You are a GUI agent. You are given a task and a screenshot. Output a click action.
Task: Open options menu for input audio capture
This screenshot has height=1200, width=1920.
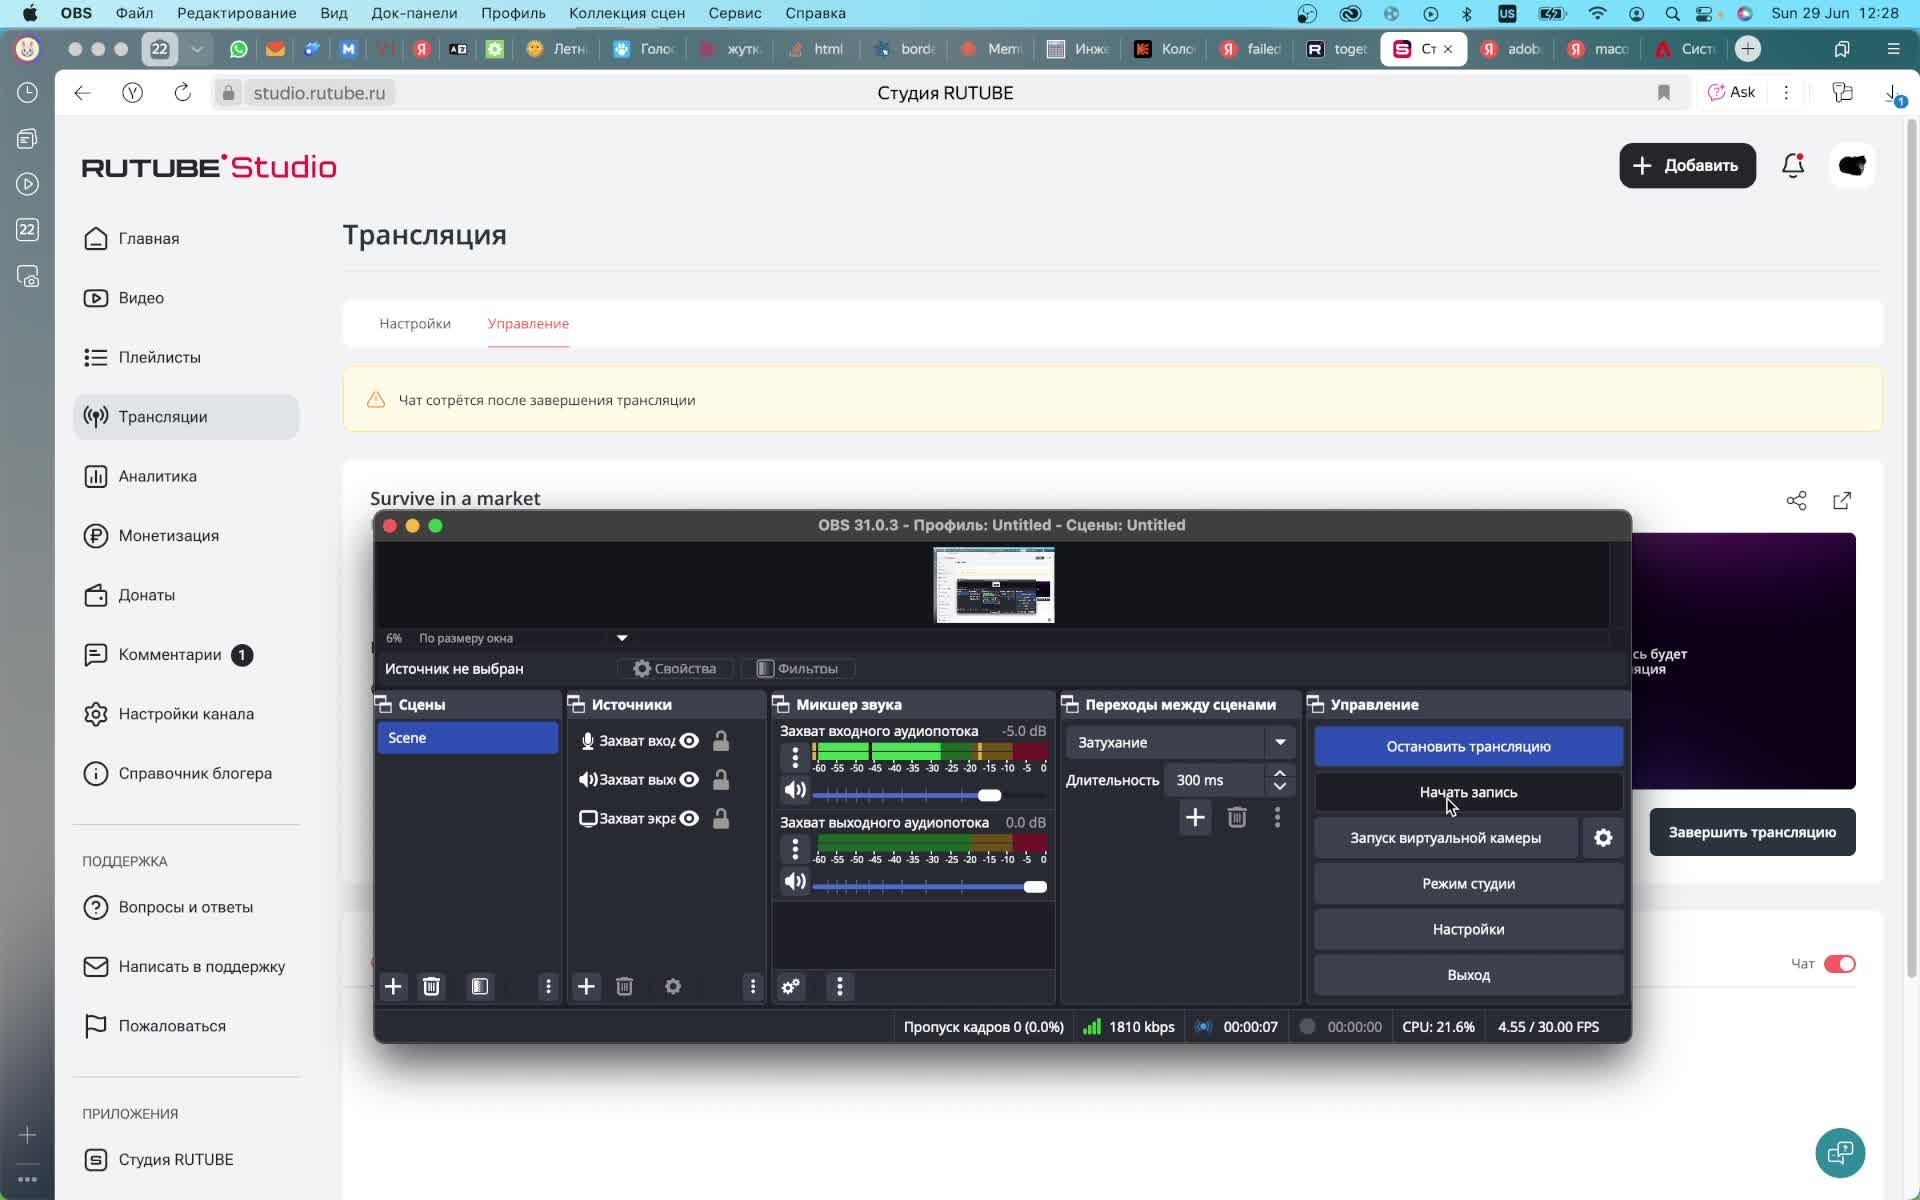pos(795,757)
